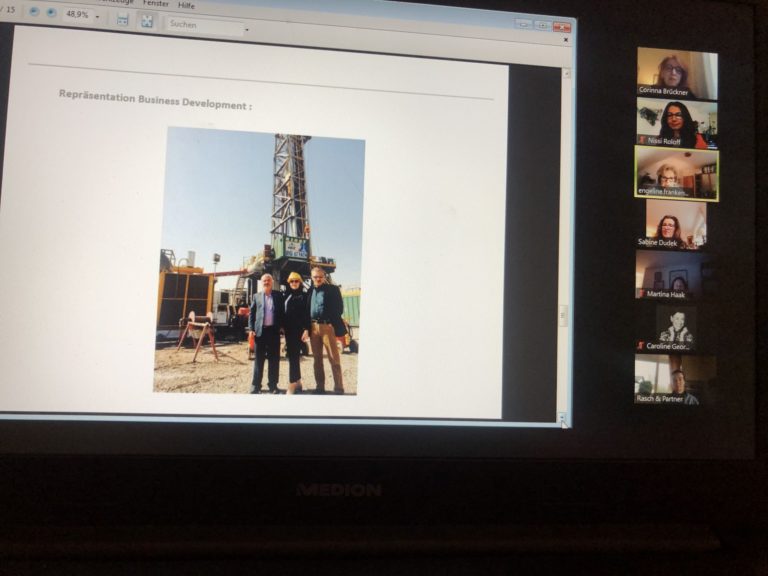Image resolution: width=768 pixels, height=576 pixels.
Task: Grab the vertical scrollbar thumb
Action: pyautogui.click(x=562, y=315)
